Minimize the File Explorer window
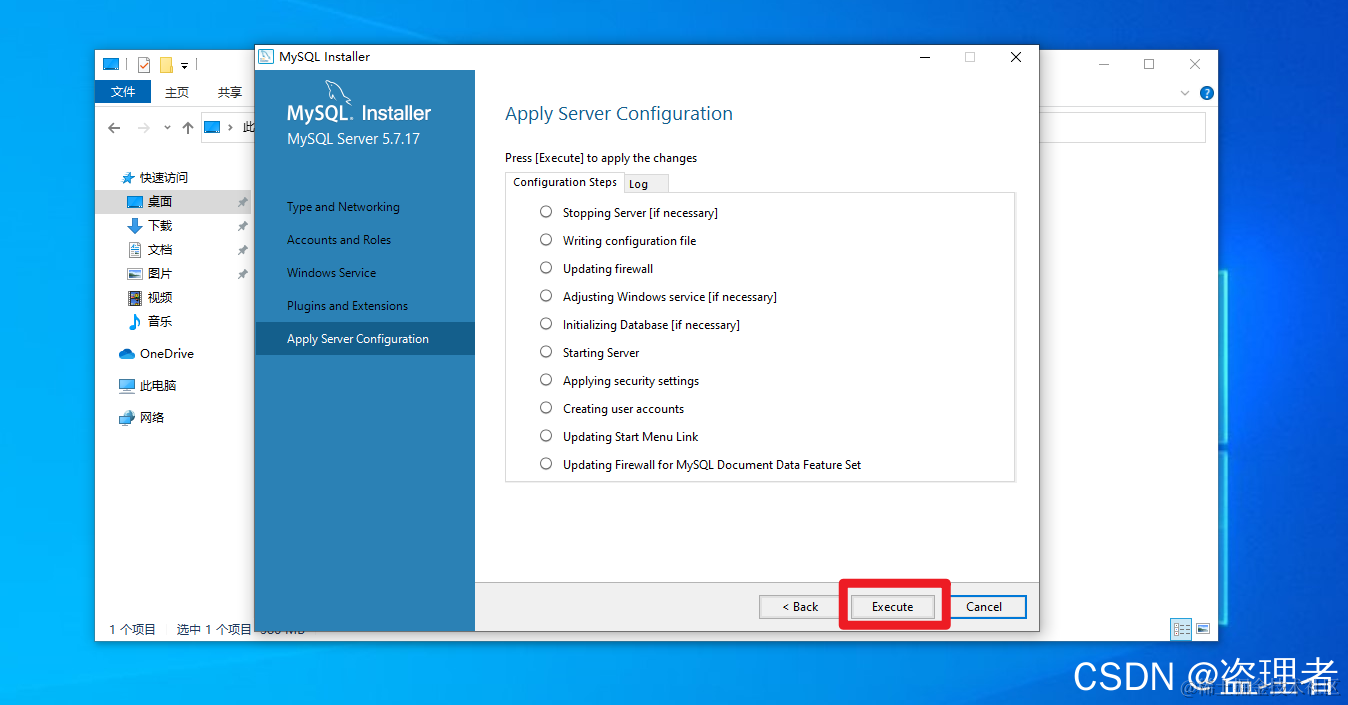 pos(1103,64)
